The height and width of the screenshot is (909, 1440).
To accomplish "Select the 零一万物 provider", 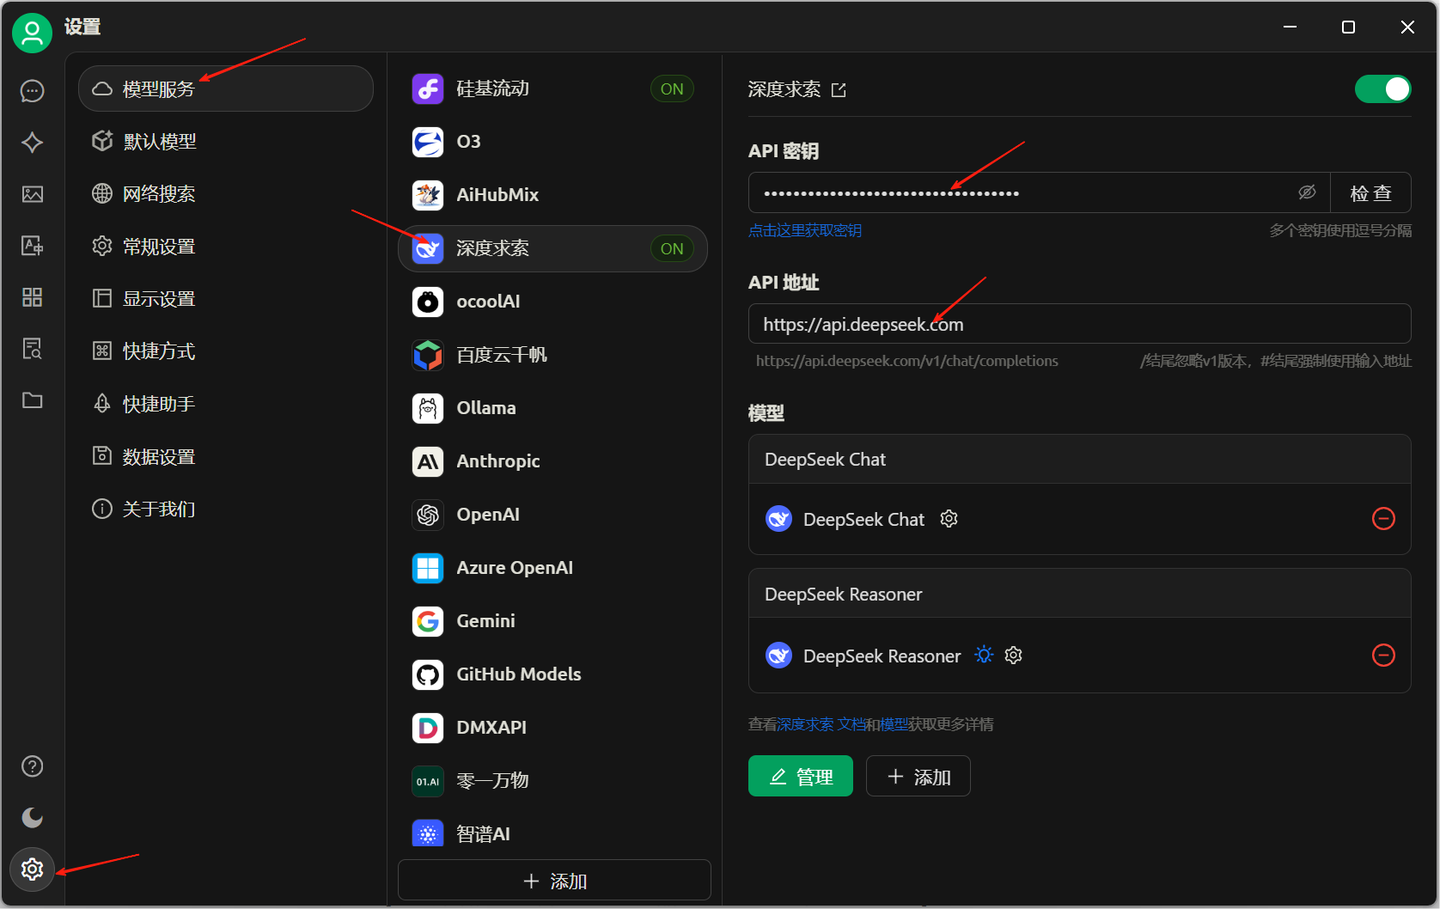I will 553,781.
